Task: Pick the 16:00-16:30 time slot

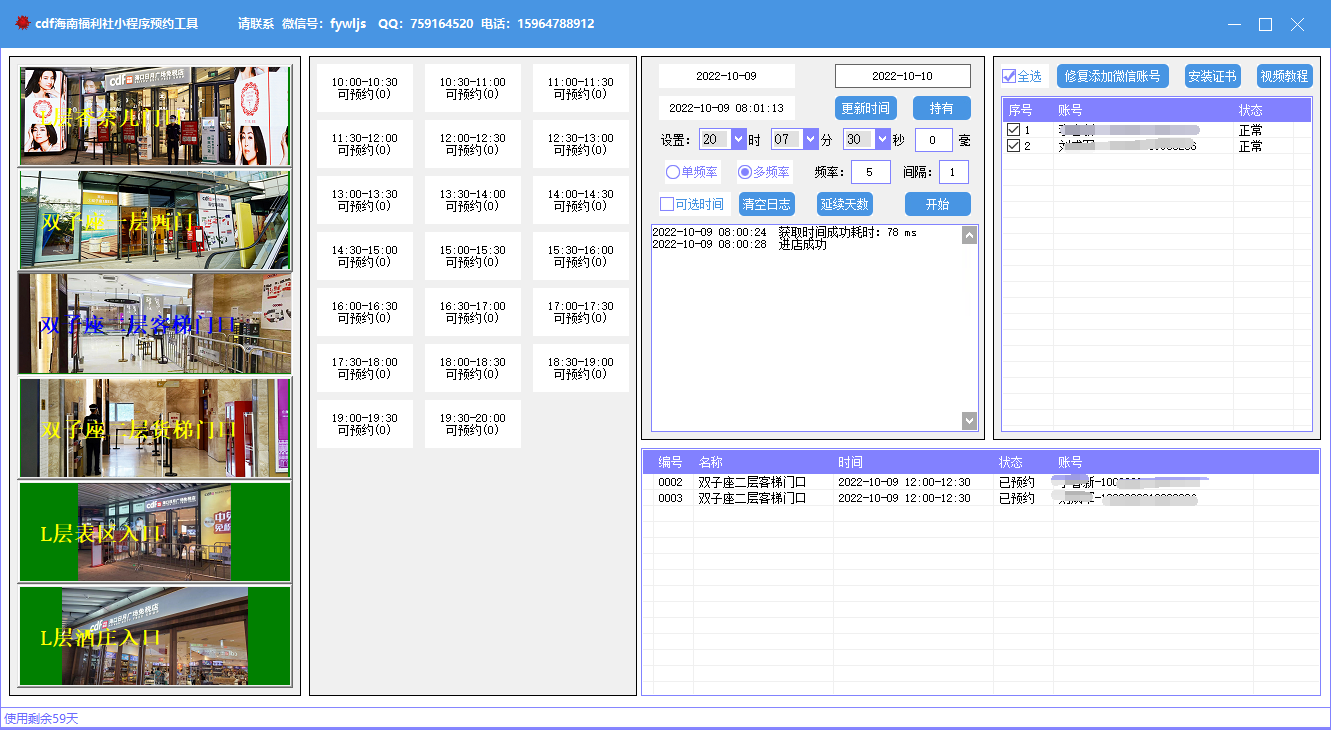Action: pos(365,312)
